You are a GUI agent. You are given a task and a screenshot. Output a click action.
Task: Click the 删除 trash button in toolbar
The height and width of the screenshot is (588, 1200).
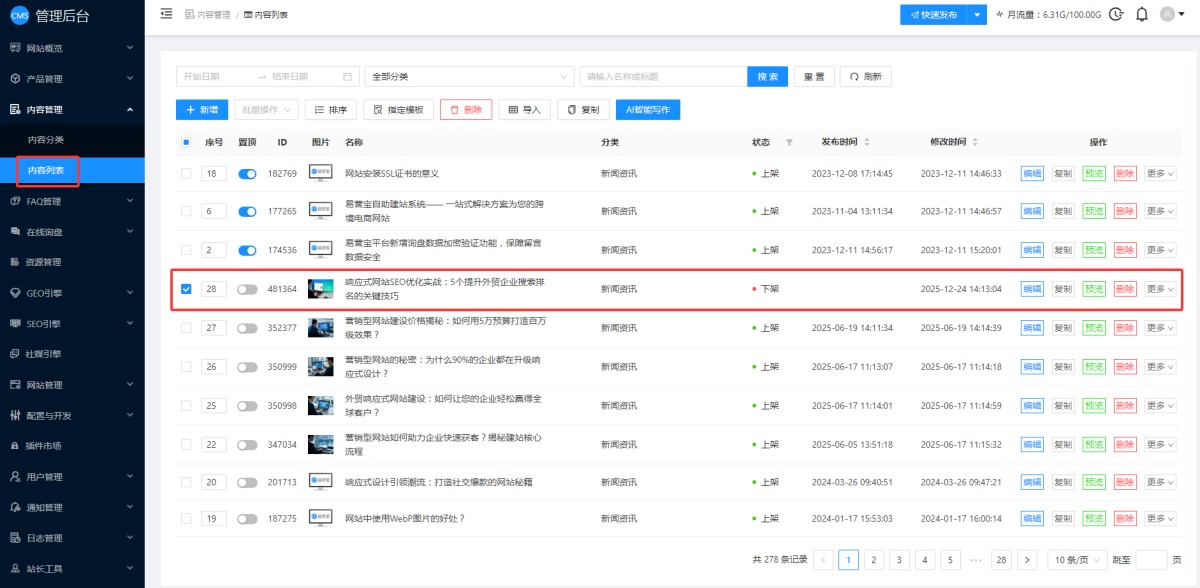click(466, 110)
